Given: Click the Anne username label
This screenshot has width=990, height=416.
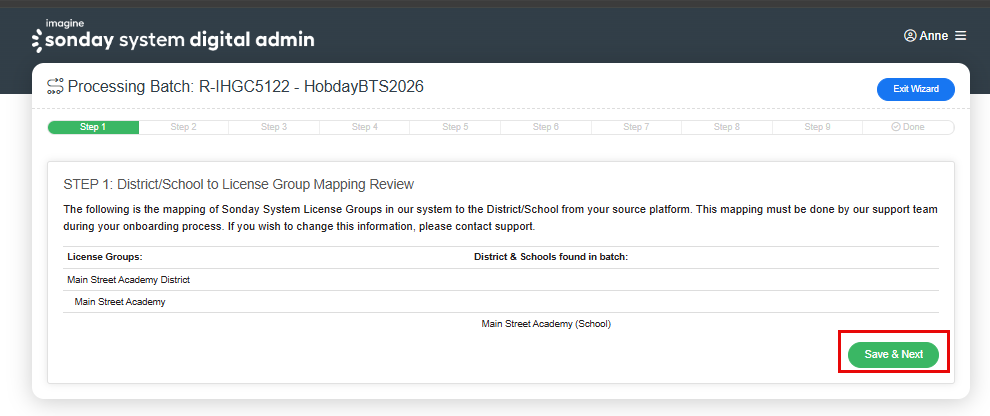Looking at the screenshot, I should coord(933,36).
